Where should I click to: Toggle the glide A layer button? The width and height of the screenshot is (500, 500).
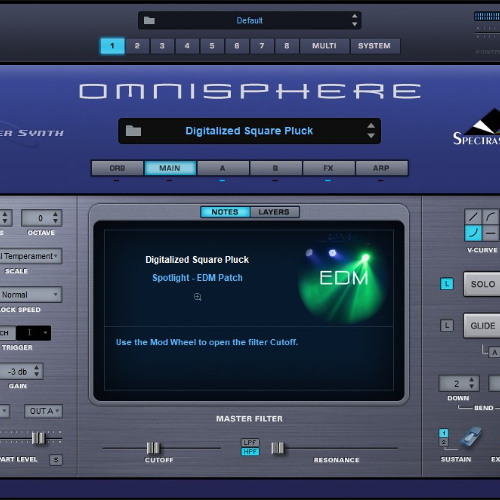tap(494, 352)
